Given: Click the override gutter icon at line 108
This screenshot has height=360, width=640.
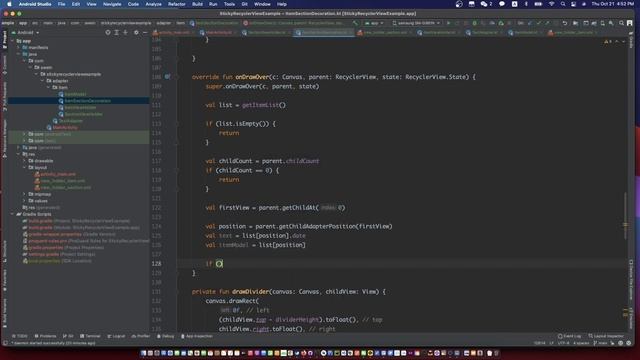Looking at the screenshot, I should point(167,77).
